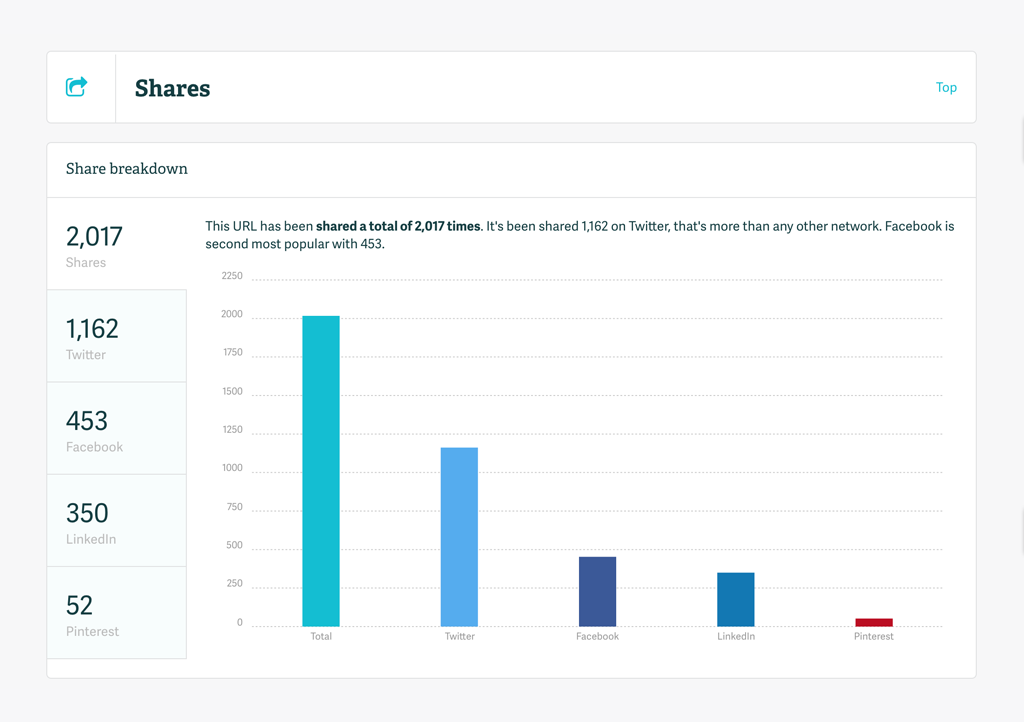Screen dimensions: 1024x722
Task: Click the light blue Twitter bar
Action: coord(459,537)
